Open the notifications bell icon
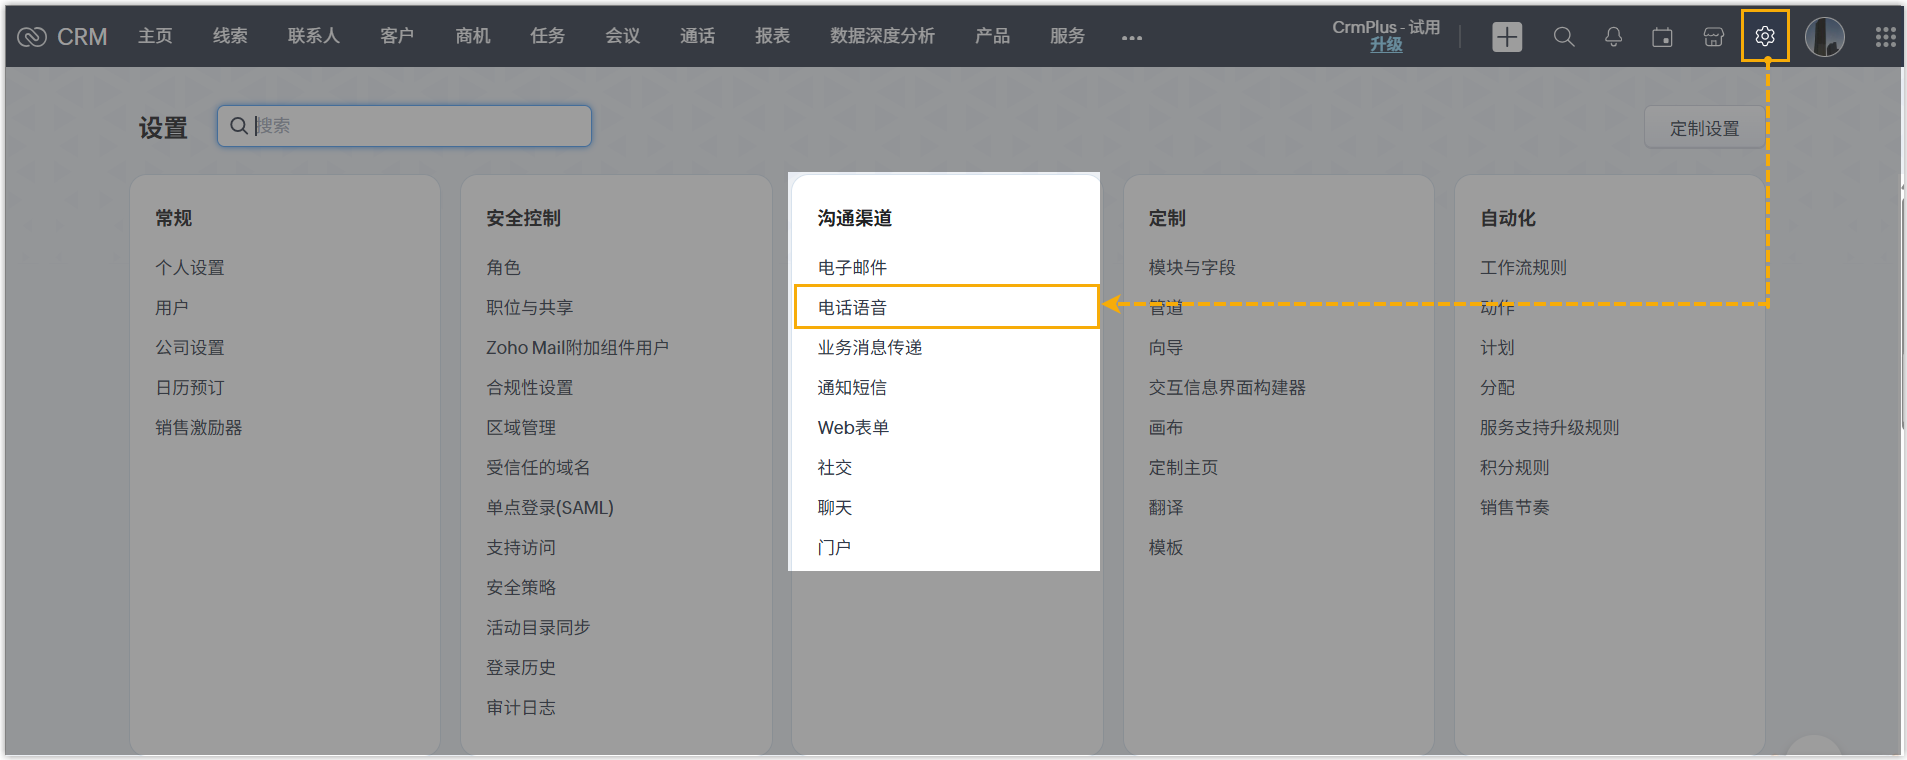1907x760 pixels. (x=1613, y=37)
